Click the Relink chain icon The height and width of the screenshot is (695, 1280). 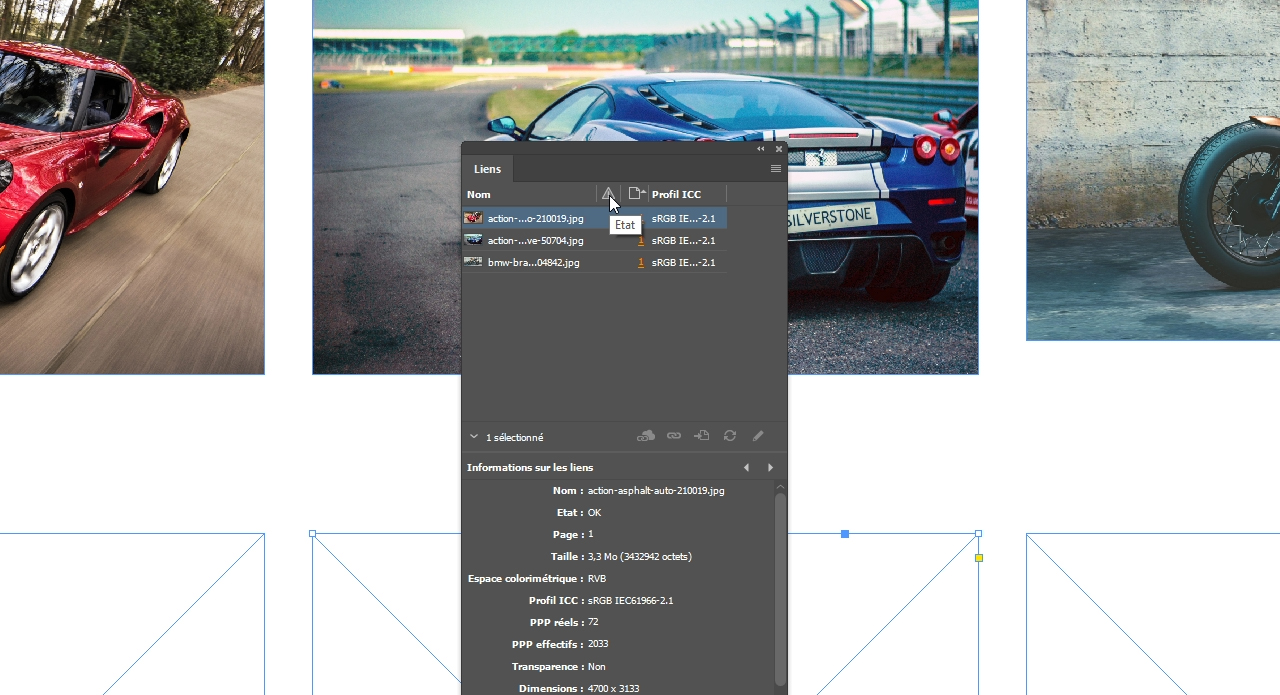674,436
